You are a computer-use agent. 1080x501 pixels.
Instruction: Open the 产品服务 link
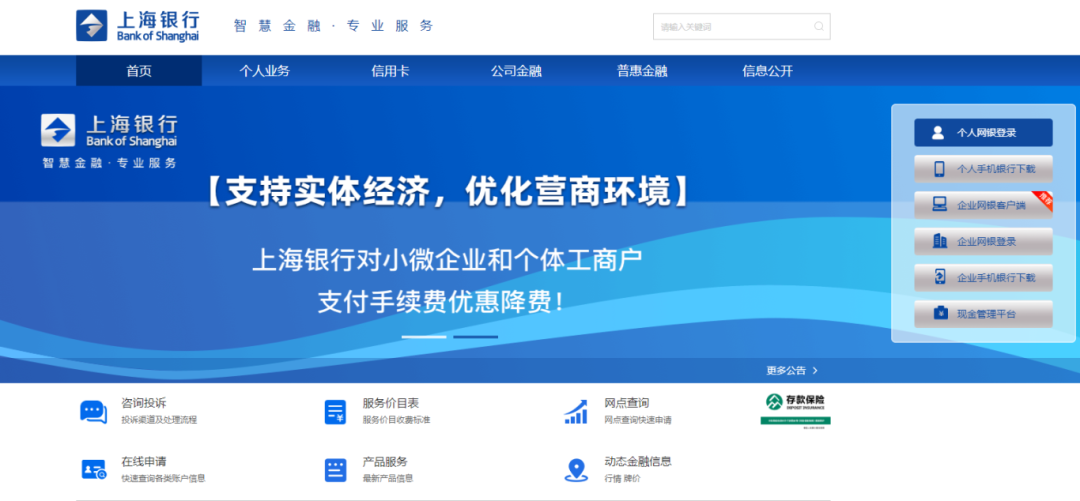click(x=385, y=461)
